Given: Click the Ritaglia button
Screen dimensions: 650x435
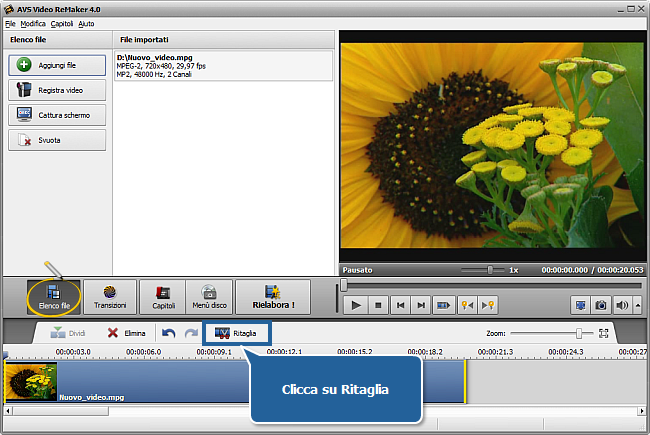Looking at the screenshot, I should pyautogui.click(x=236, y=333).
